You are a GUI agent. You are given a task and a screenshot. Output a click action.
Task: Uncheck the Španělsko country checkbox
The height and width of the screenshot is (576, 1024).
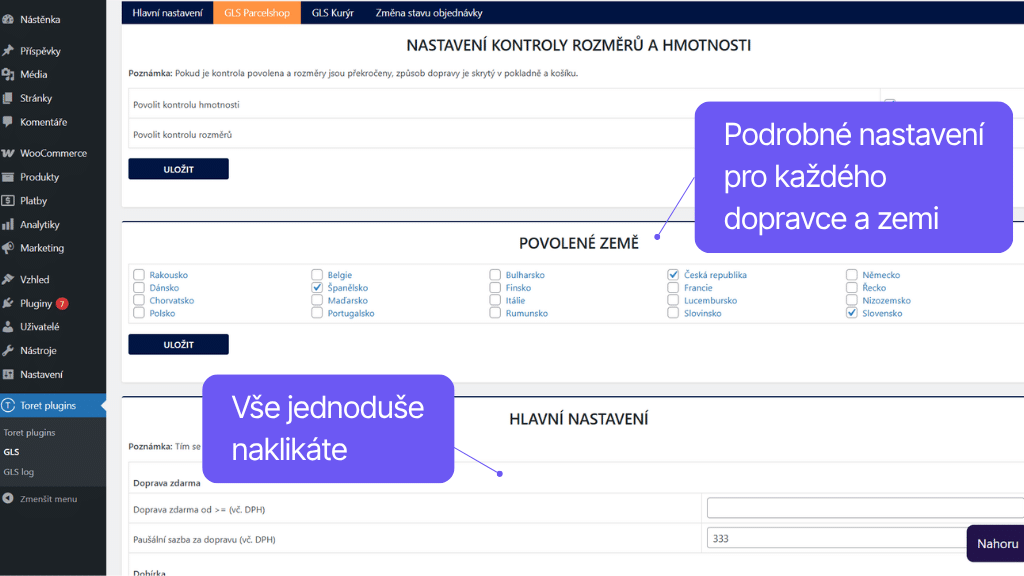click(x=316, y=287)
